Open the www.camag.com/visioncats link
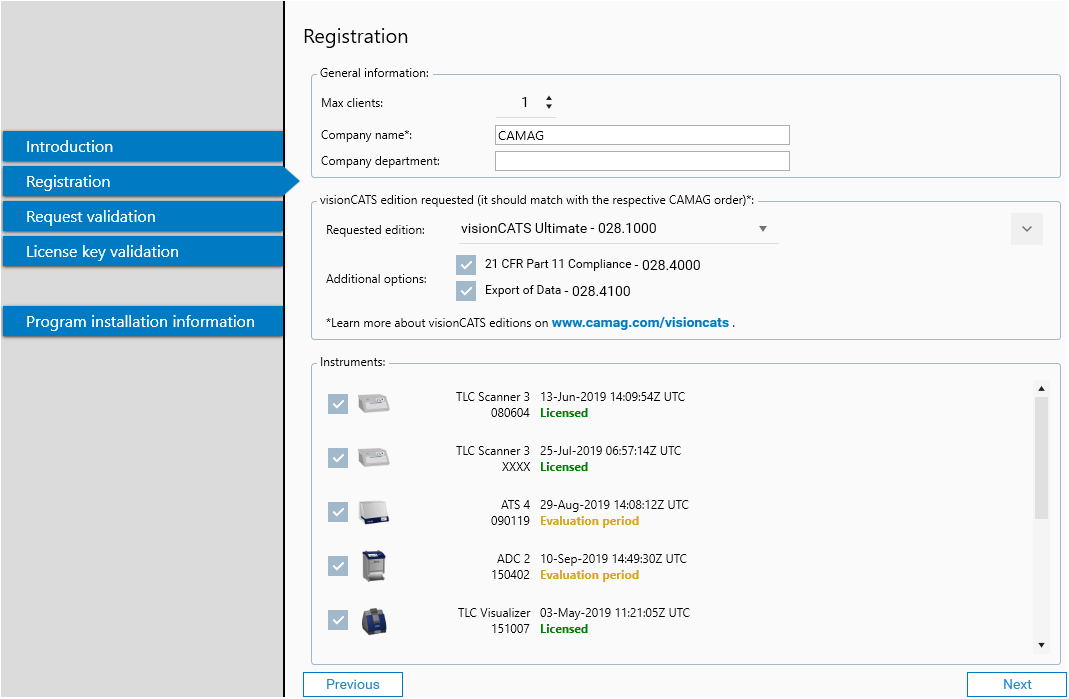 coord(642,322)
